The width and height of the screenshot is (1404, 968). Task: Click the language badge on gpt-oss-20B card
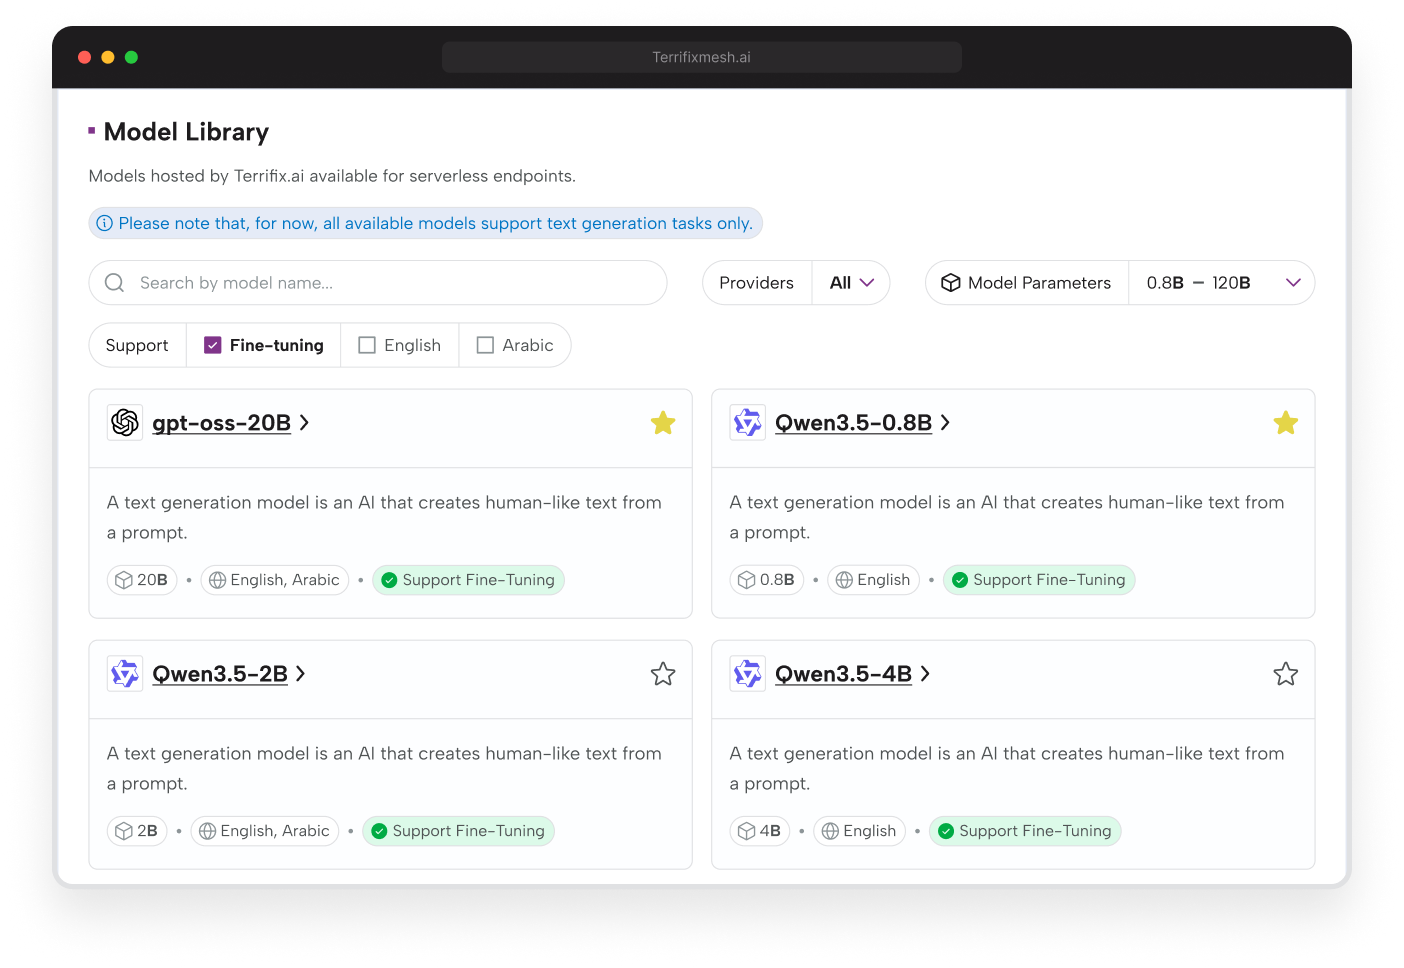click(x=275, y=580)
